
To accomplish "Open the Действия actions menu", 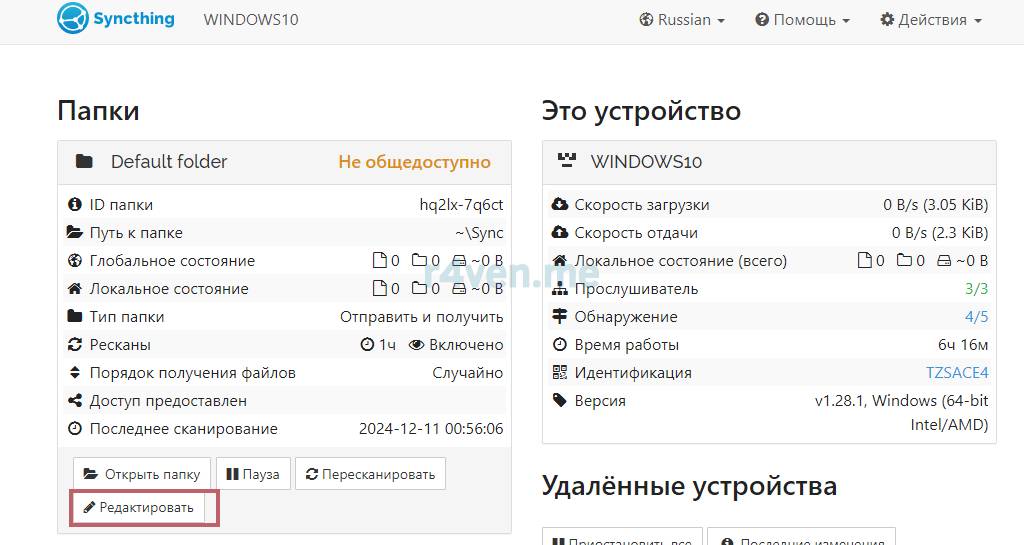I will (930, 20).
